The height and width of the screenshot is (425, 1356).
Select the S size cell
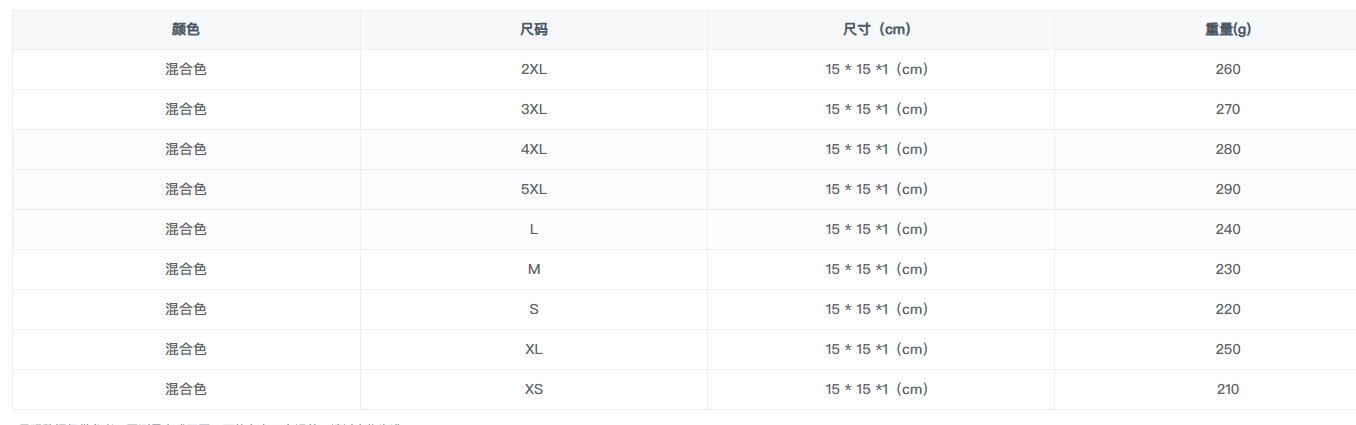534,310
